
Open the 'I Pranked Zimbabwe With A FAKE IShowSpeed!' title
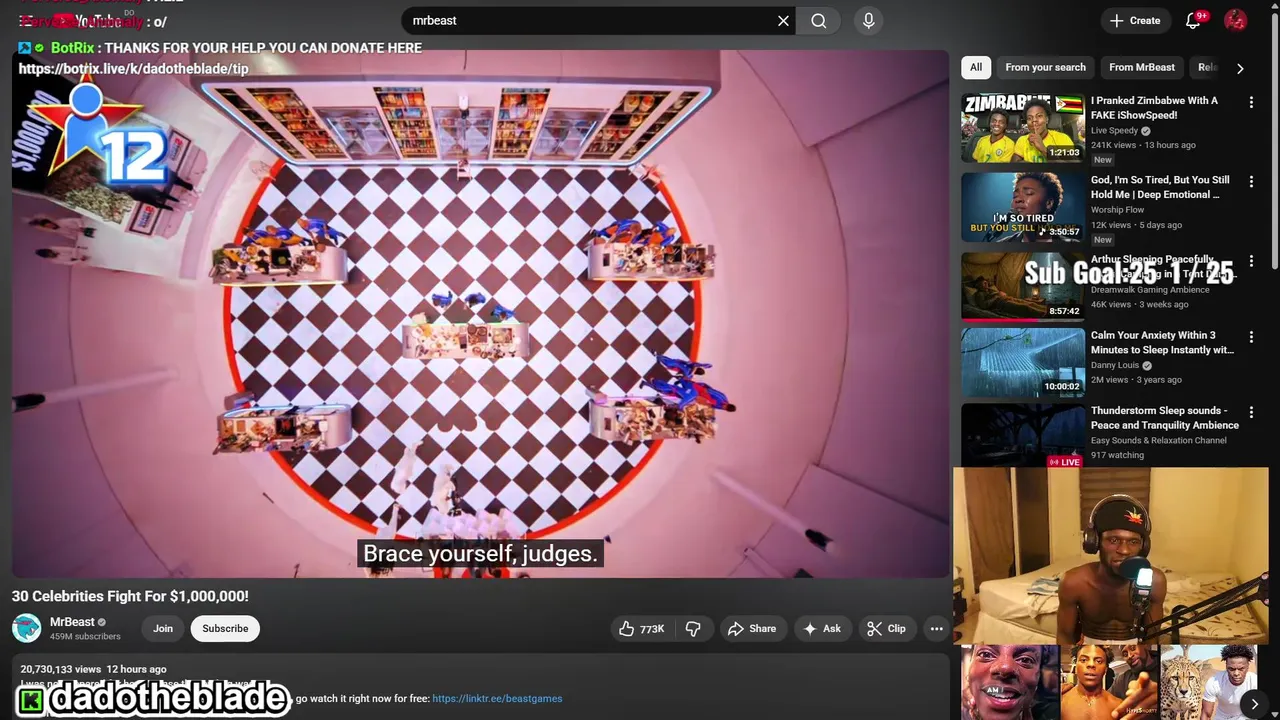[x=1154, y=108]
